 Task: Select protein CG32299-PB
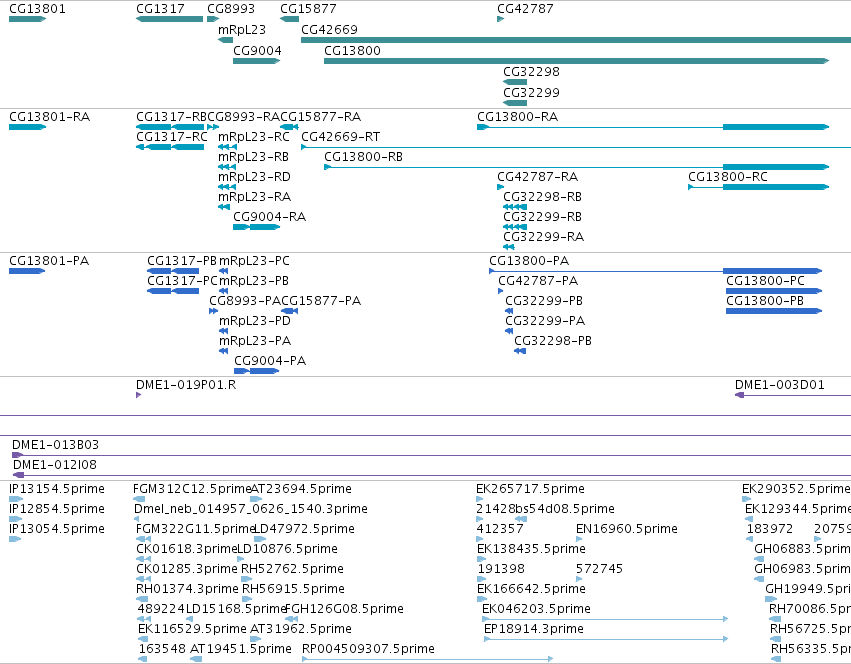[544, 301]
